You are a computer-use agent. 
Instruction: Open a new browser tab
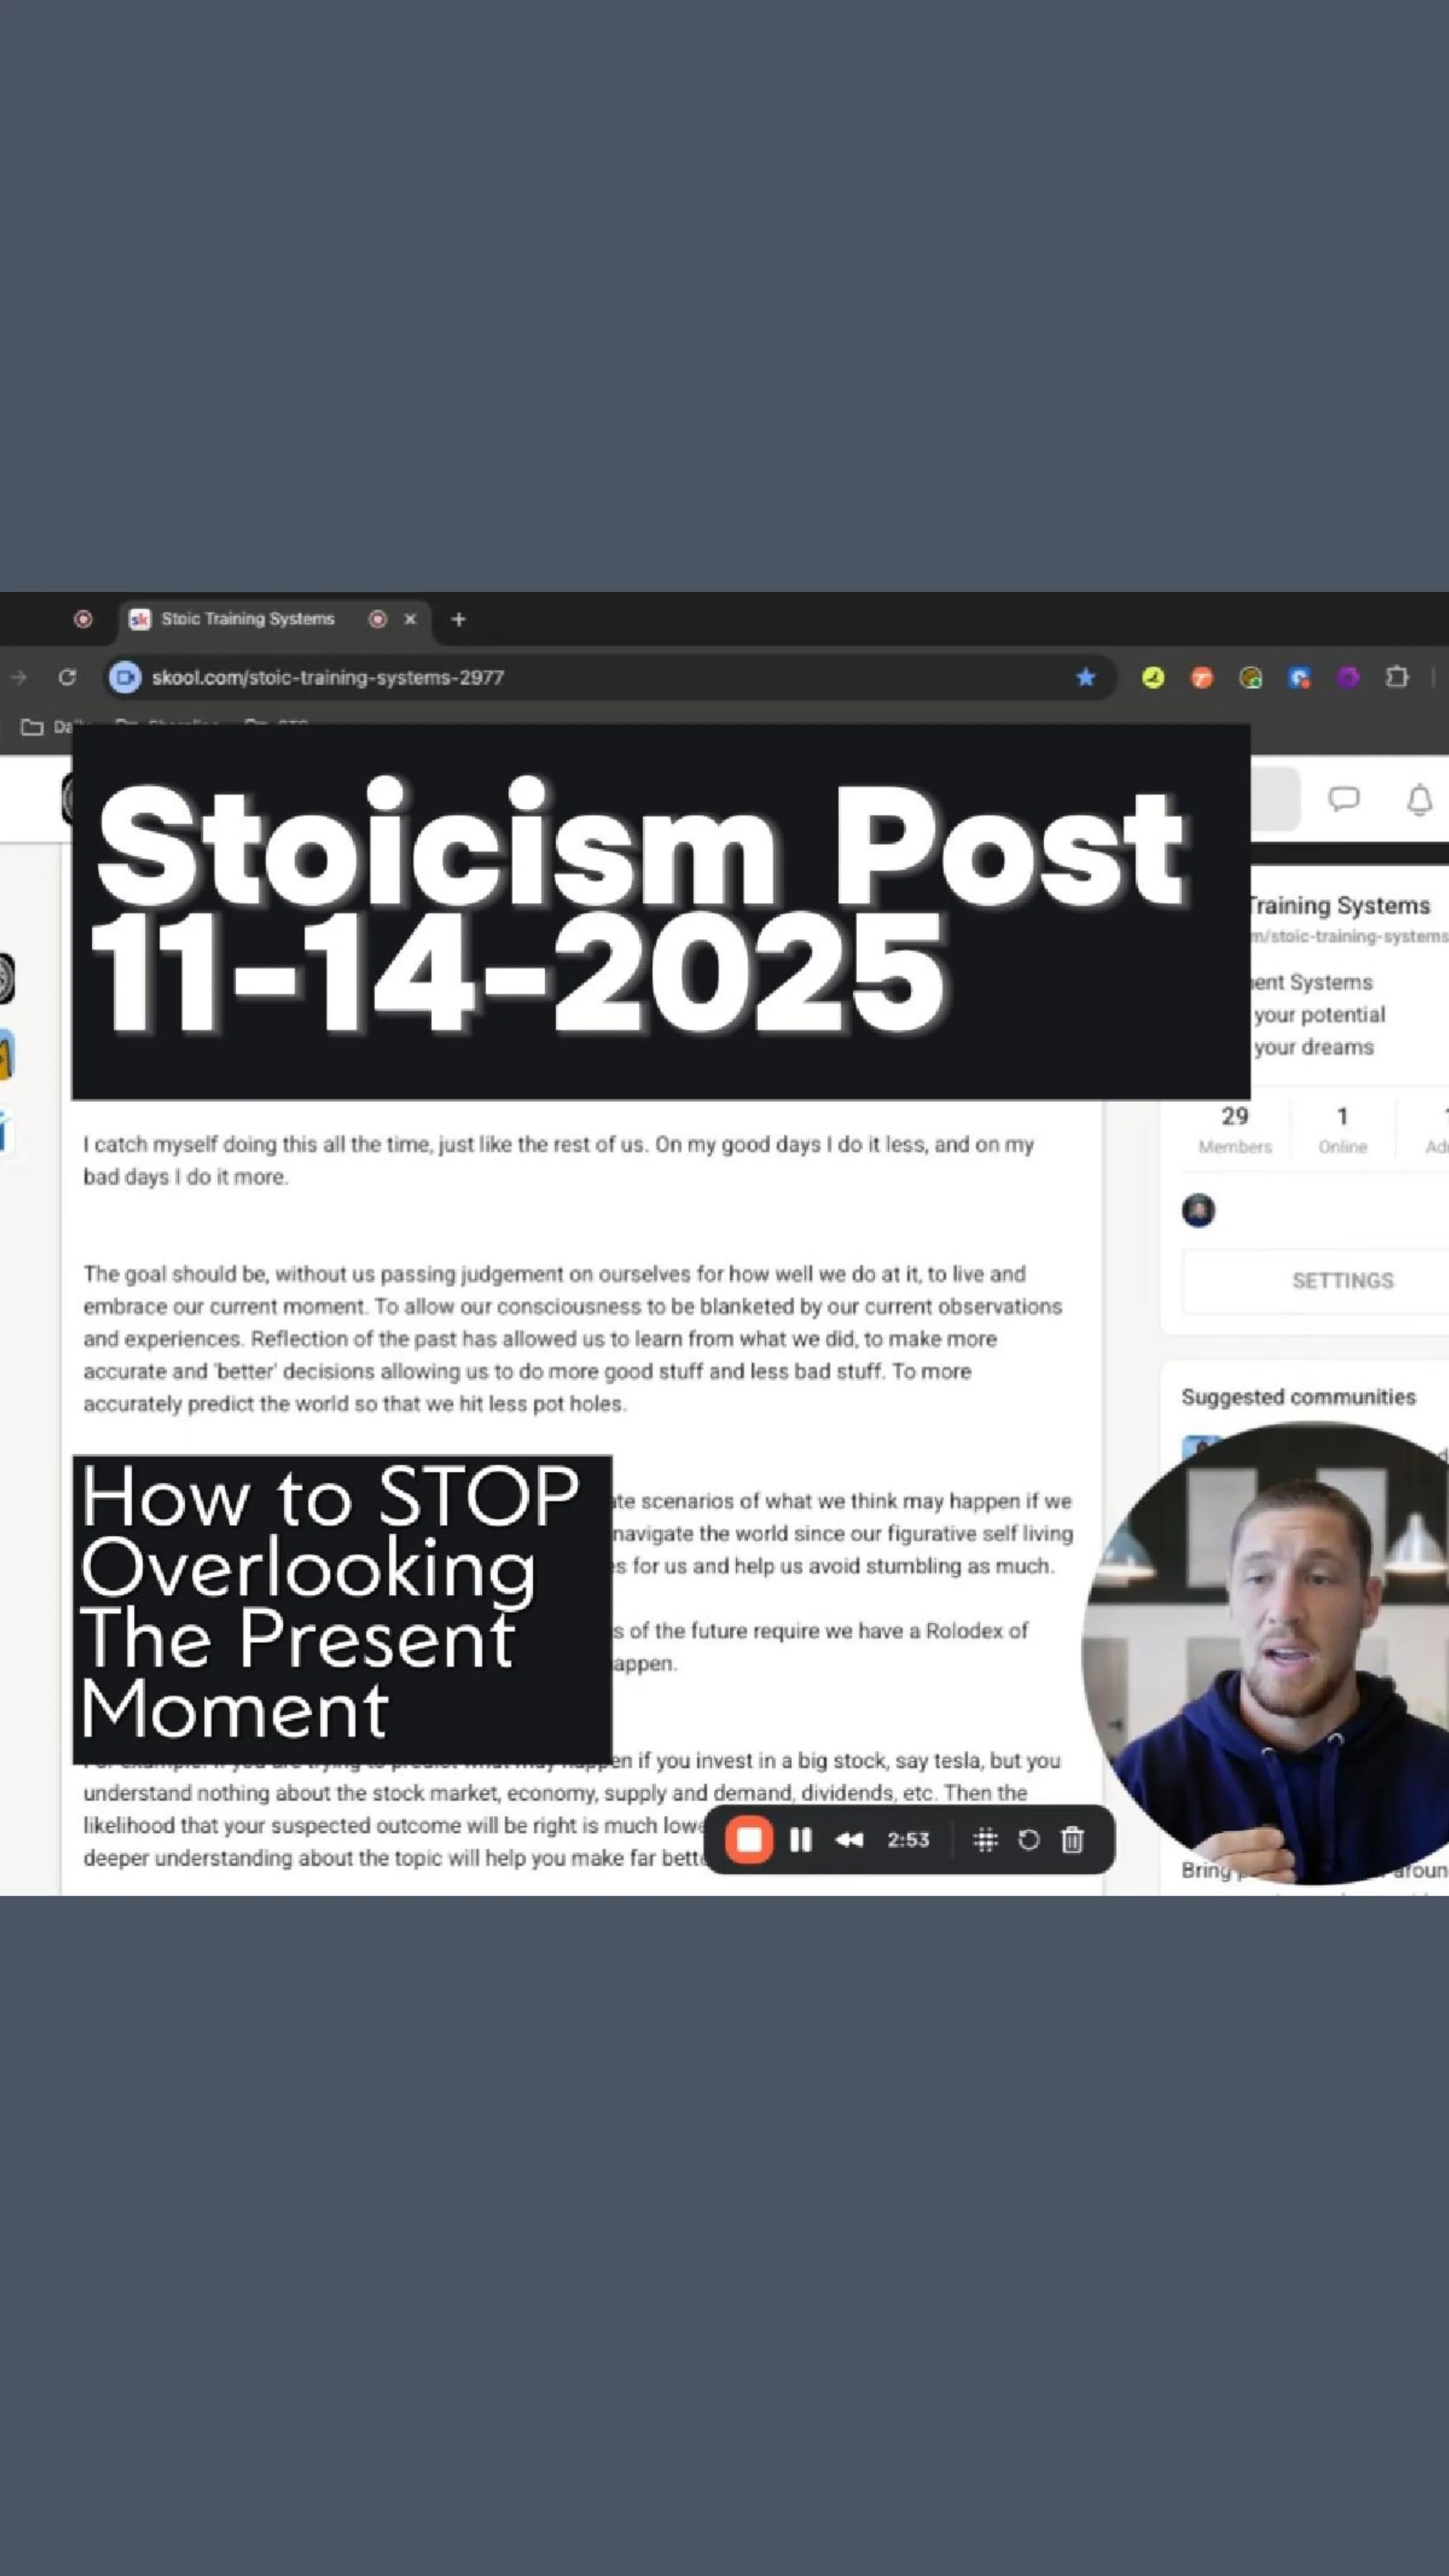(x=458, y=619)
